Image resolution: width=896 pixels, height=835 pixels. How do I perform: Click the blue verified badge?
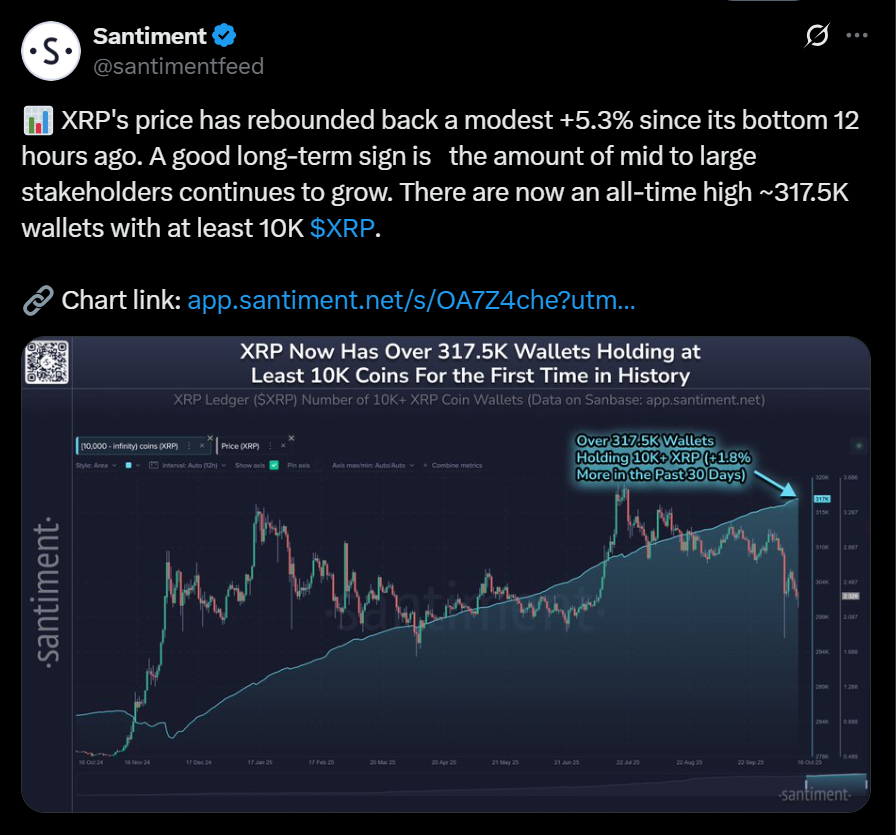click(x=224, y=36)
